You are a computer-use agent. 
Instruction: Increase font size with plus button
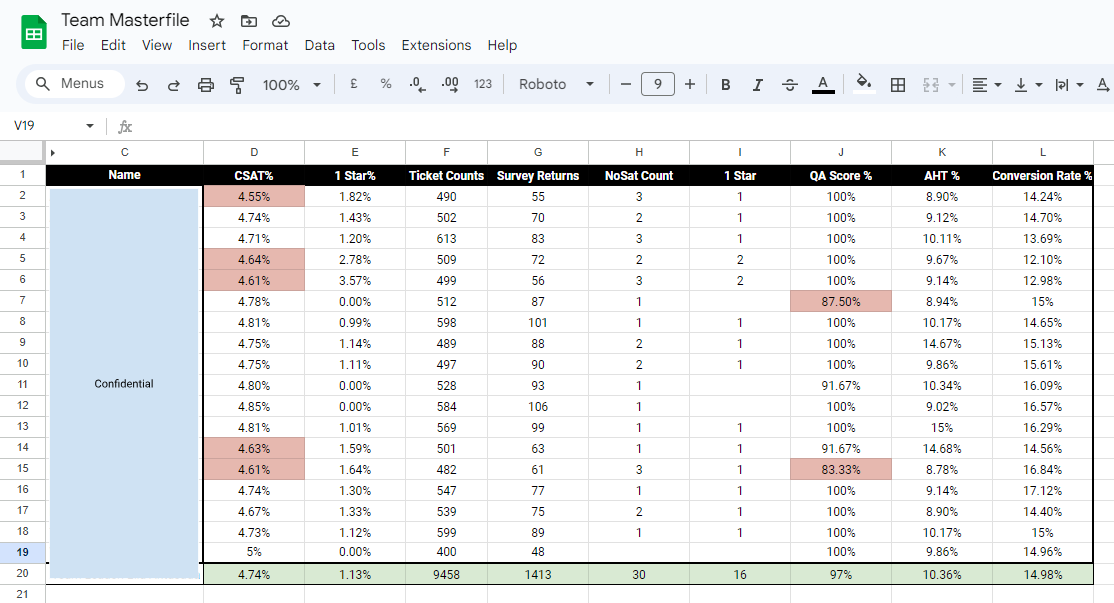click(690, 84)
